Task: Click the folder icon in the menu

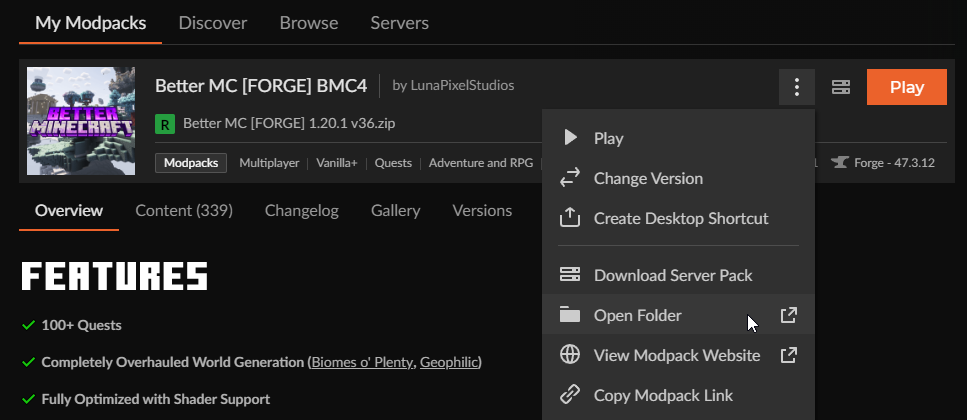Action: coord(570,315)
